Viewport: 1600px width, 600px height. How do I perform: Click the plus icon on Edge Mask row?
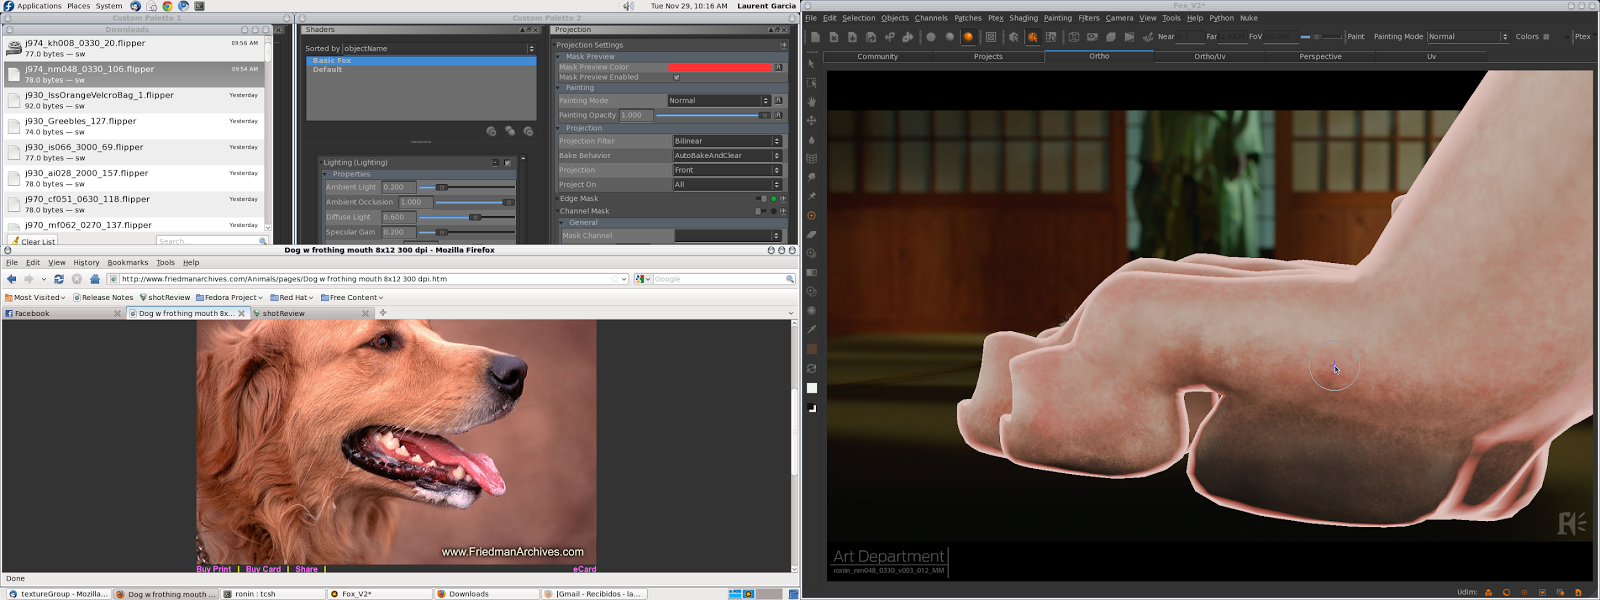[x=783, y=198]
